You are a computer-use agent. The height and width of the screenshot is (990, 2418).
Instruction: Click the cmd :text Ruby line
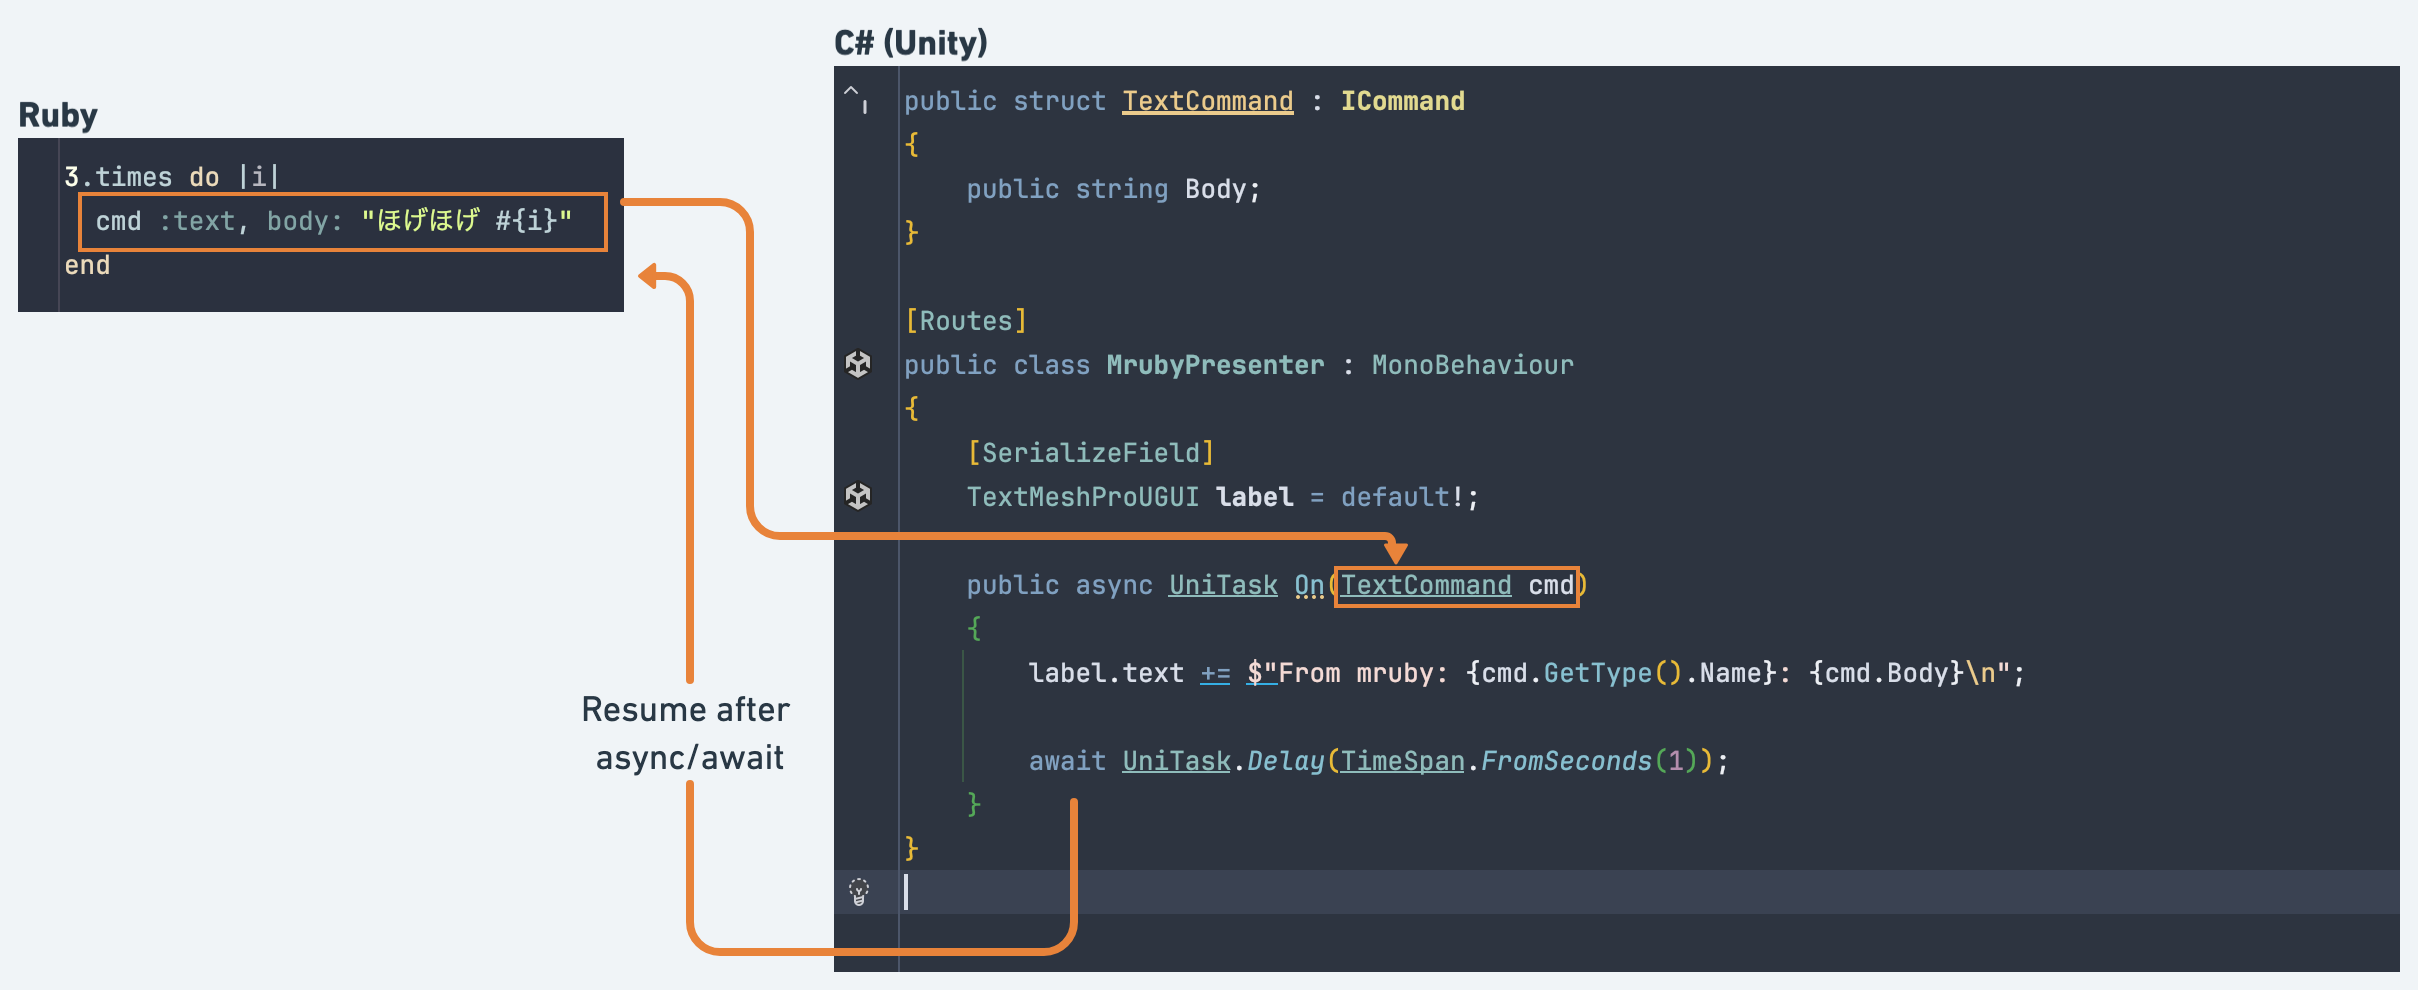tap(334, 221)
